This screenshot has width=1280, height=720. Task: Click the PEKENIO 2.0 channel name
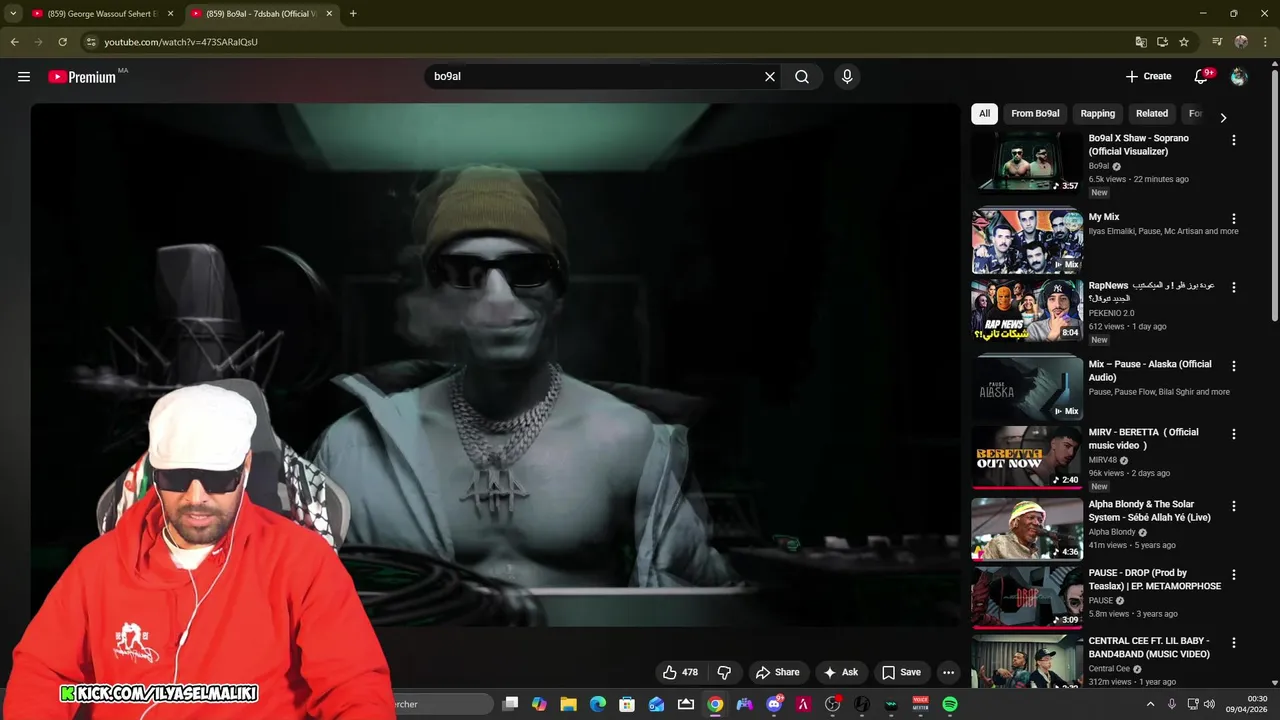(x=1111, y=313)
